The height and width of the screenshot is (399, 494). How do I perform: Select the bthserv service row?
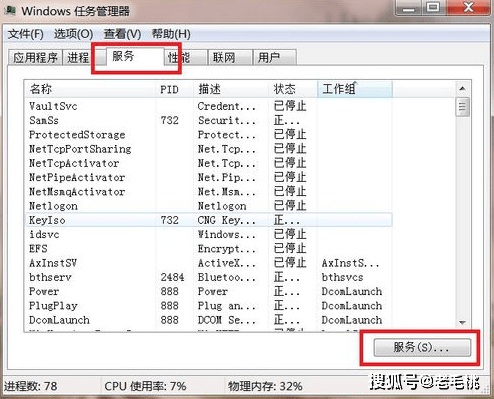pyautogui.click(x=209, y=277)
